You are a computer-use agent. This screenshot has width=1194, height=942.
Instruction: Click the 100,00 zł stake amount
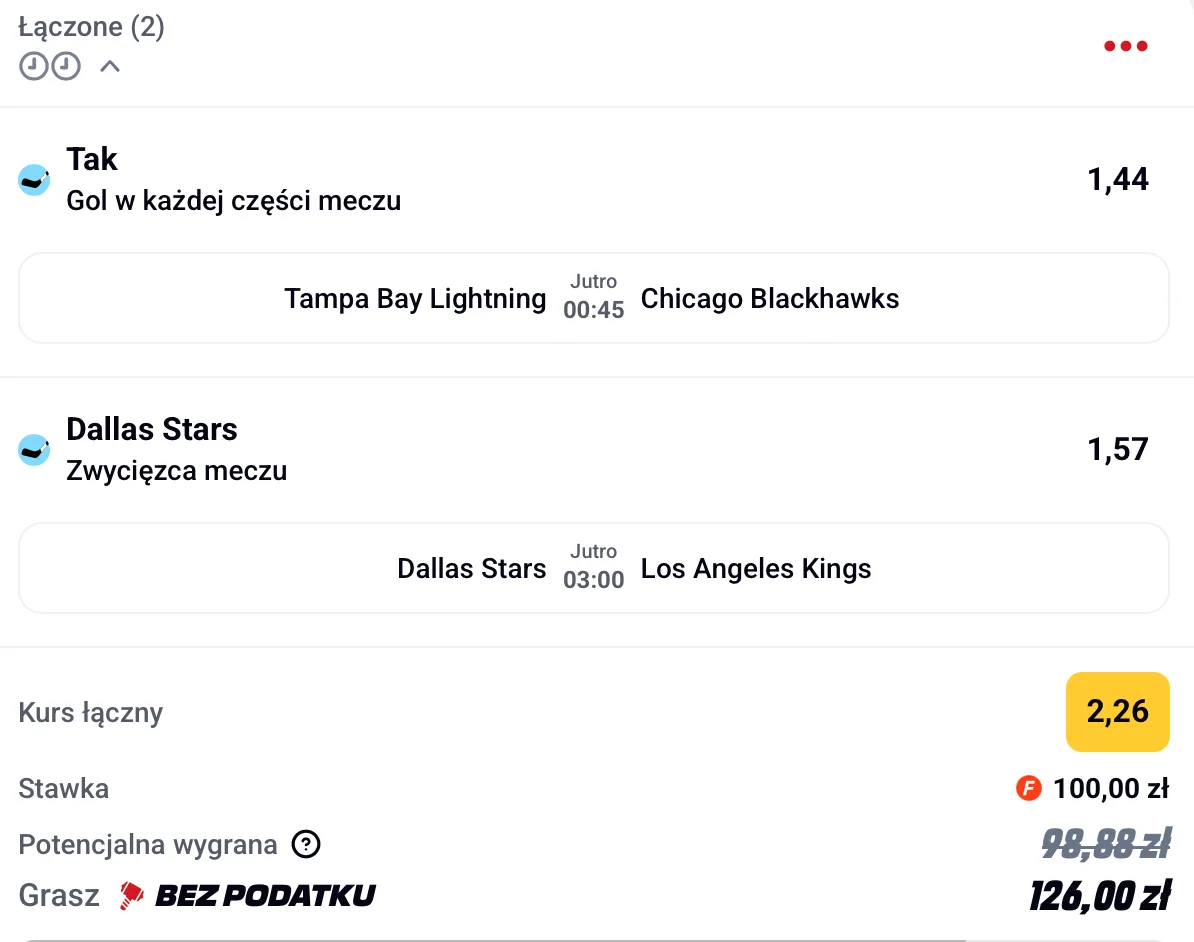coord(1110,789)
